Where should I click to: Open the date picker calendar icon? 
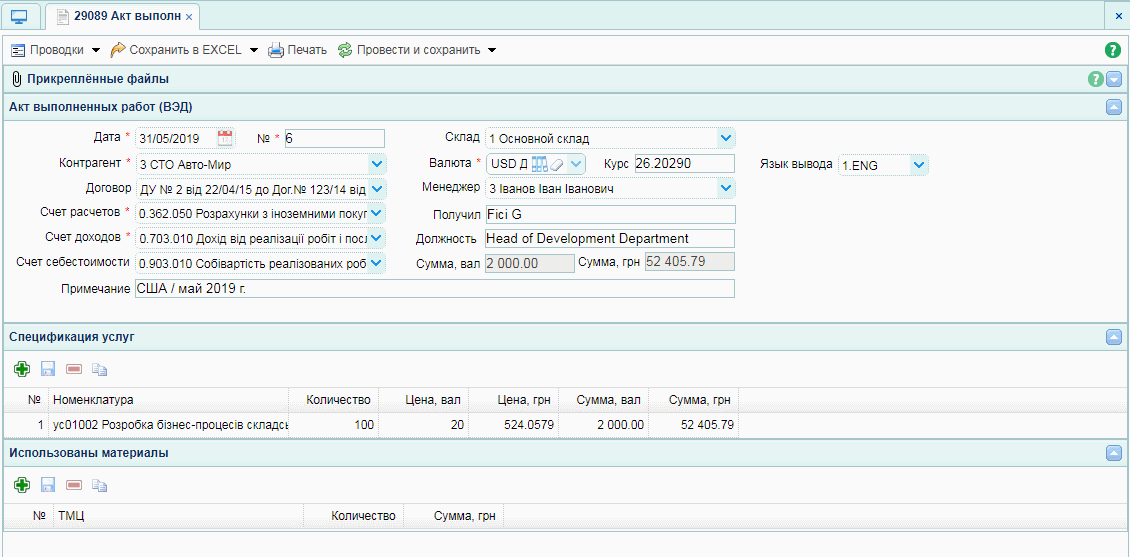[x=225, y=138]
